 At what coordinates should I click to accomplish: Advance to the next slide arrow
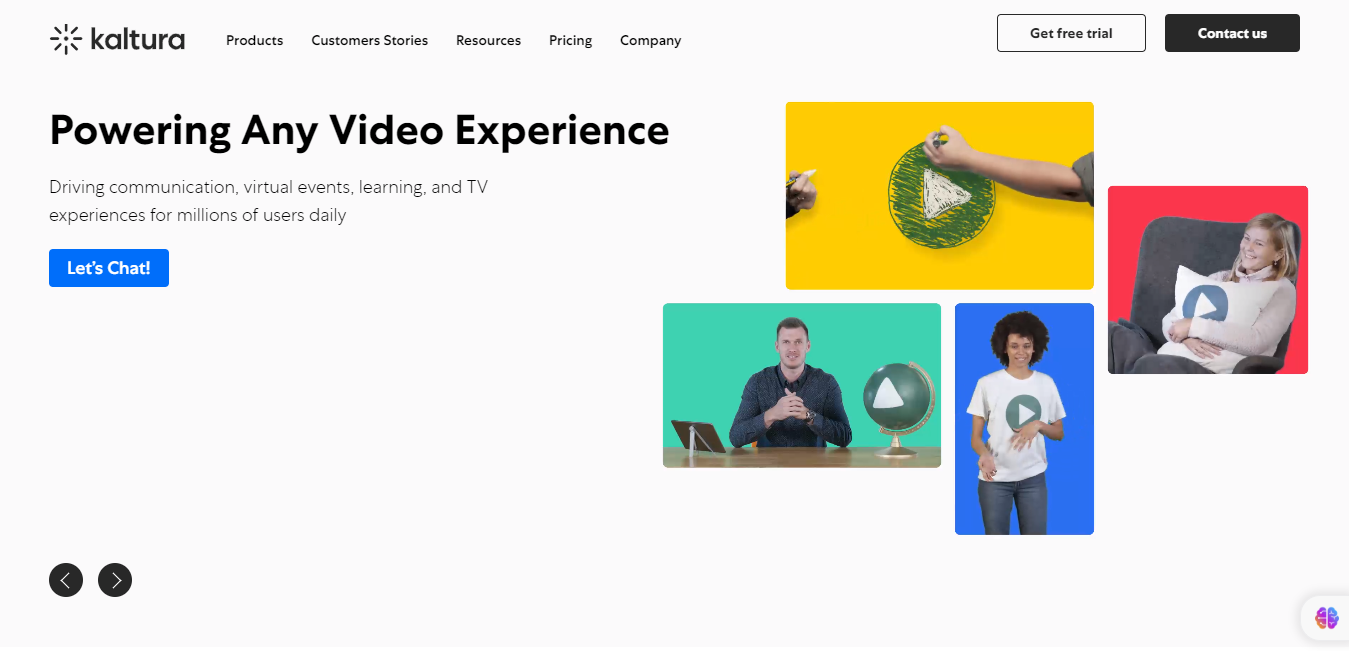click(115, 580)
